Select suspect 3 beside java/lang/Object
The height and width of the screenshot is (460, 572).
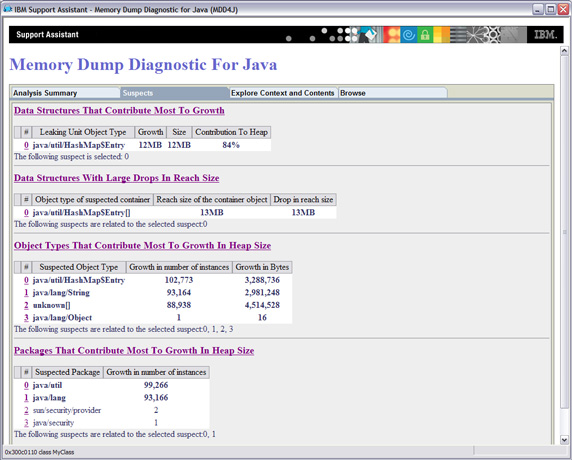[x=26, y=318]
